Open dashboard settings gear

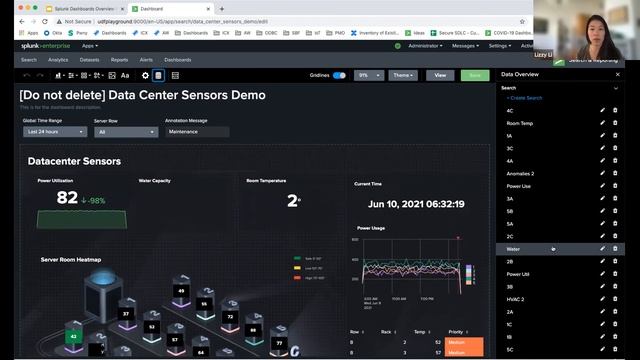pos(145,76)
